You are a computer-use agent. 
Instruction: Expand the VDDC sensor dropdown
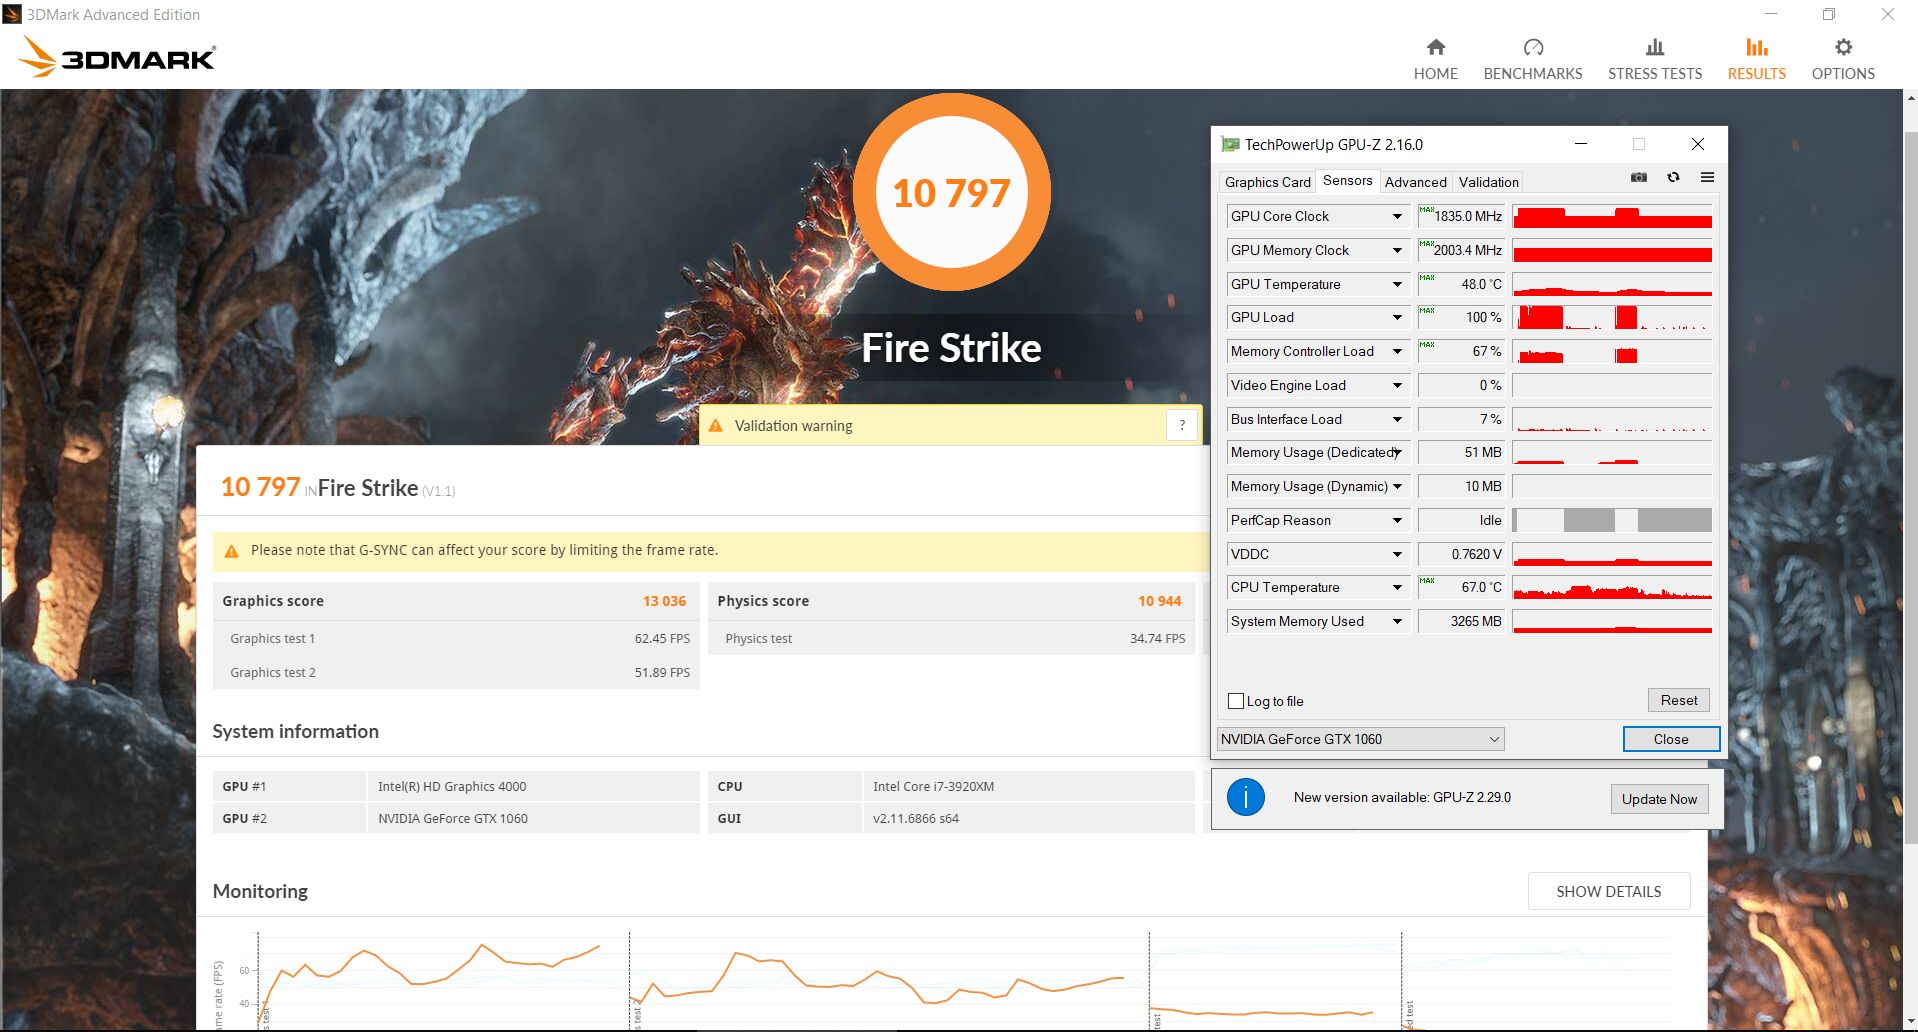point(1397,554)
